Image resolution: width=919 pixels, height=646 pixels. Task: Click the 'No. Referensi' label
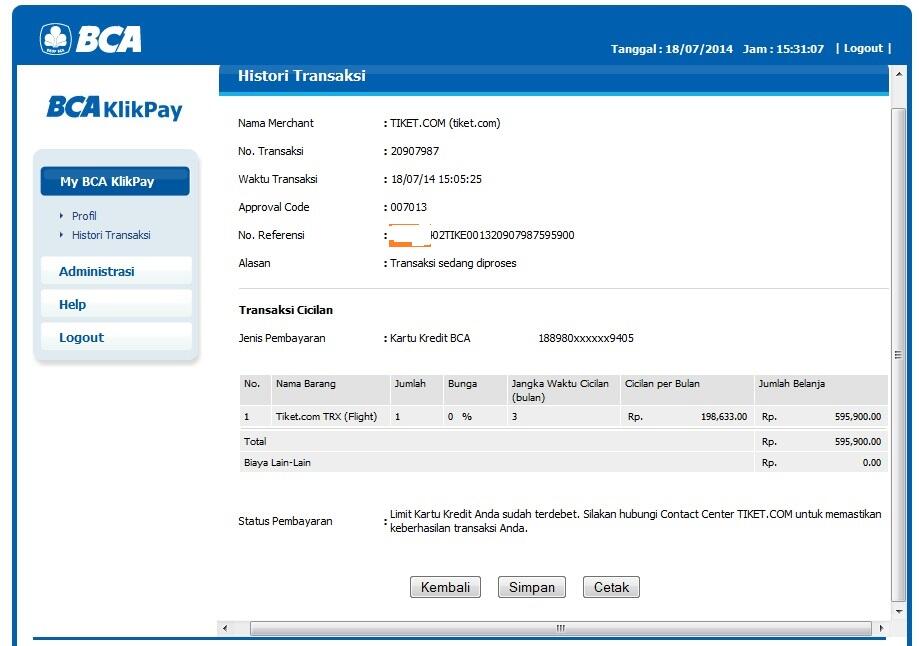(x=271, y=235)
